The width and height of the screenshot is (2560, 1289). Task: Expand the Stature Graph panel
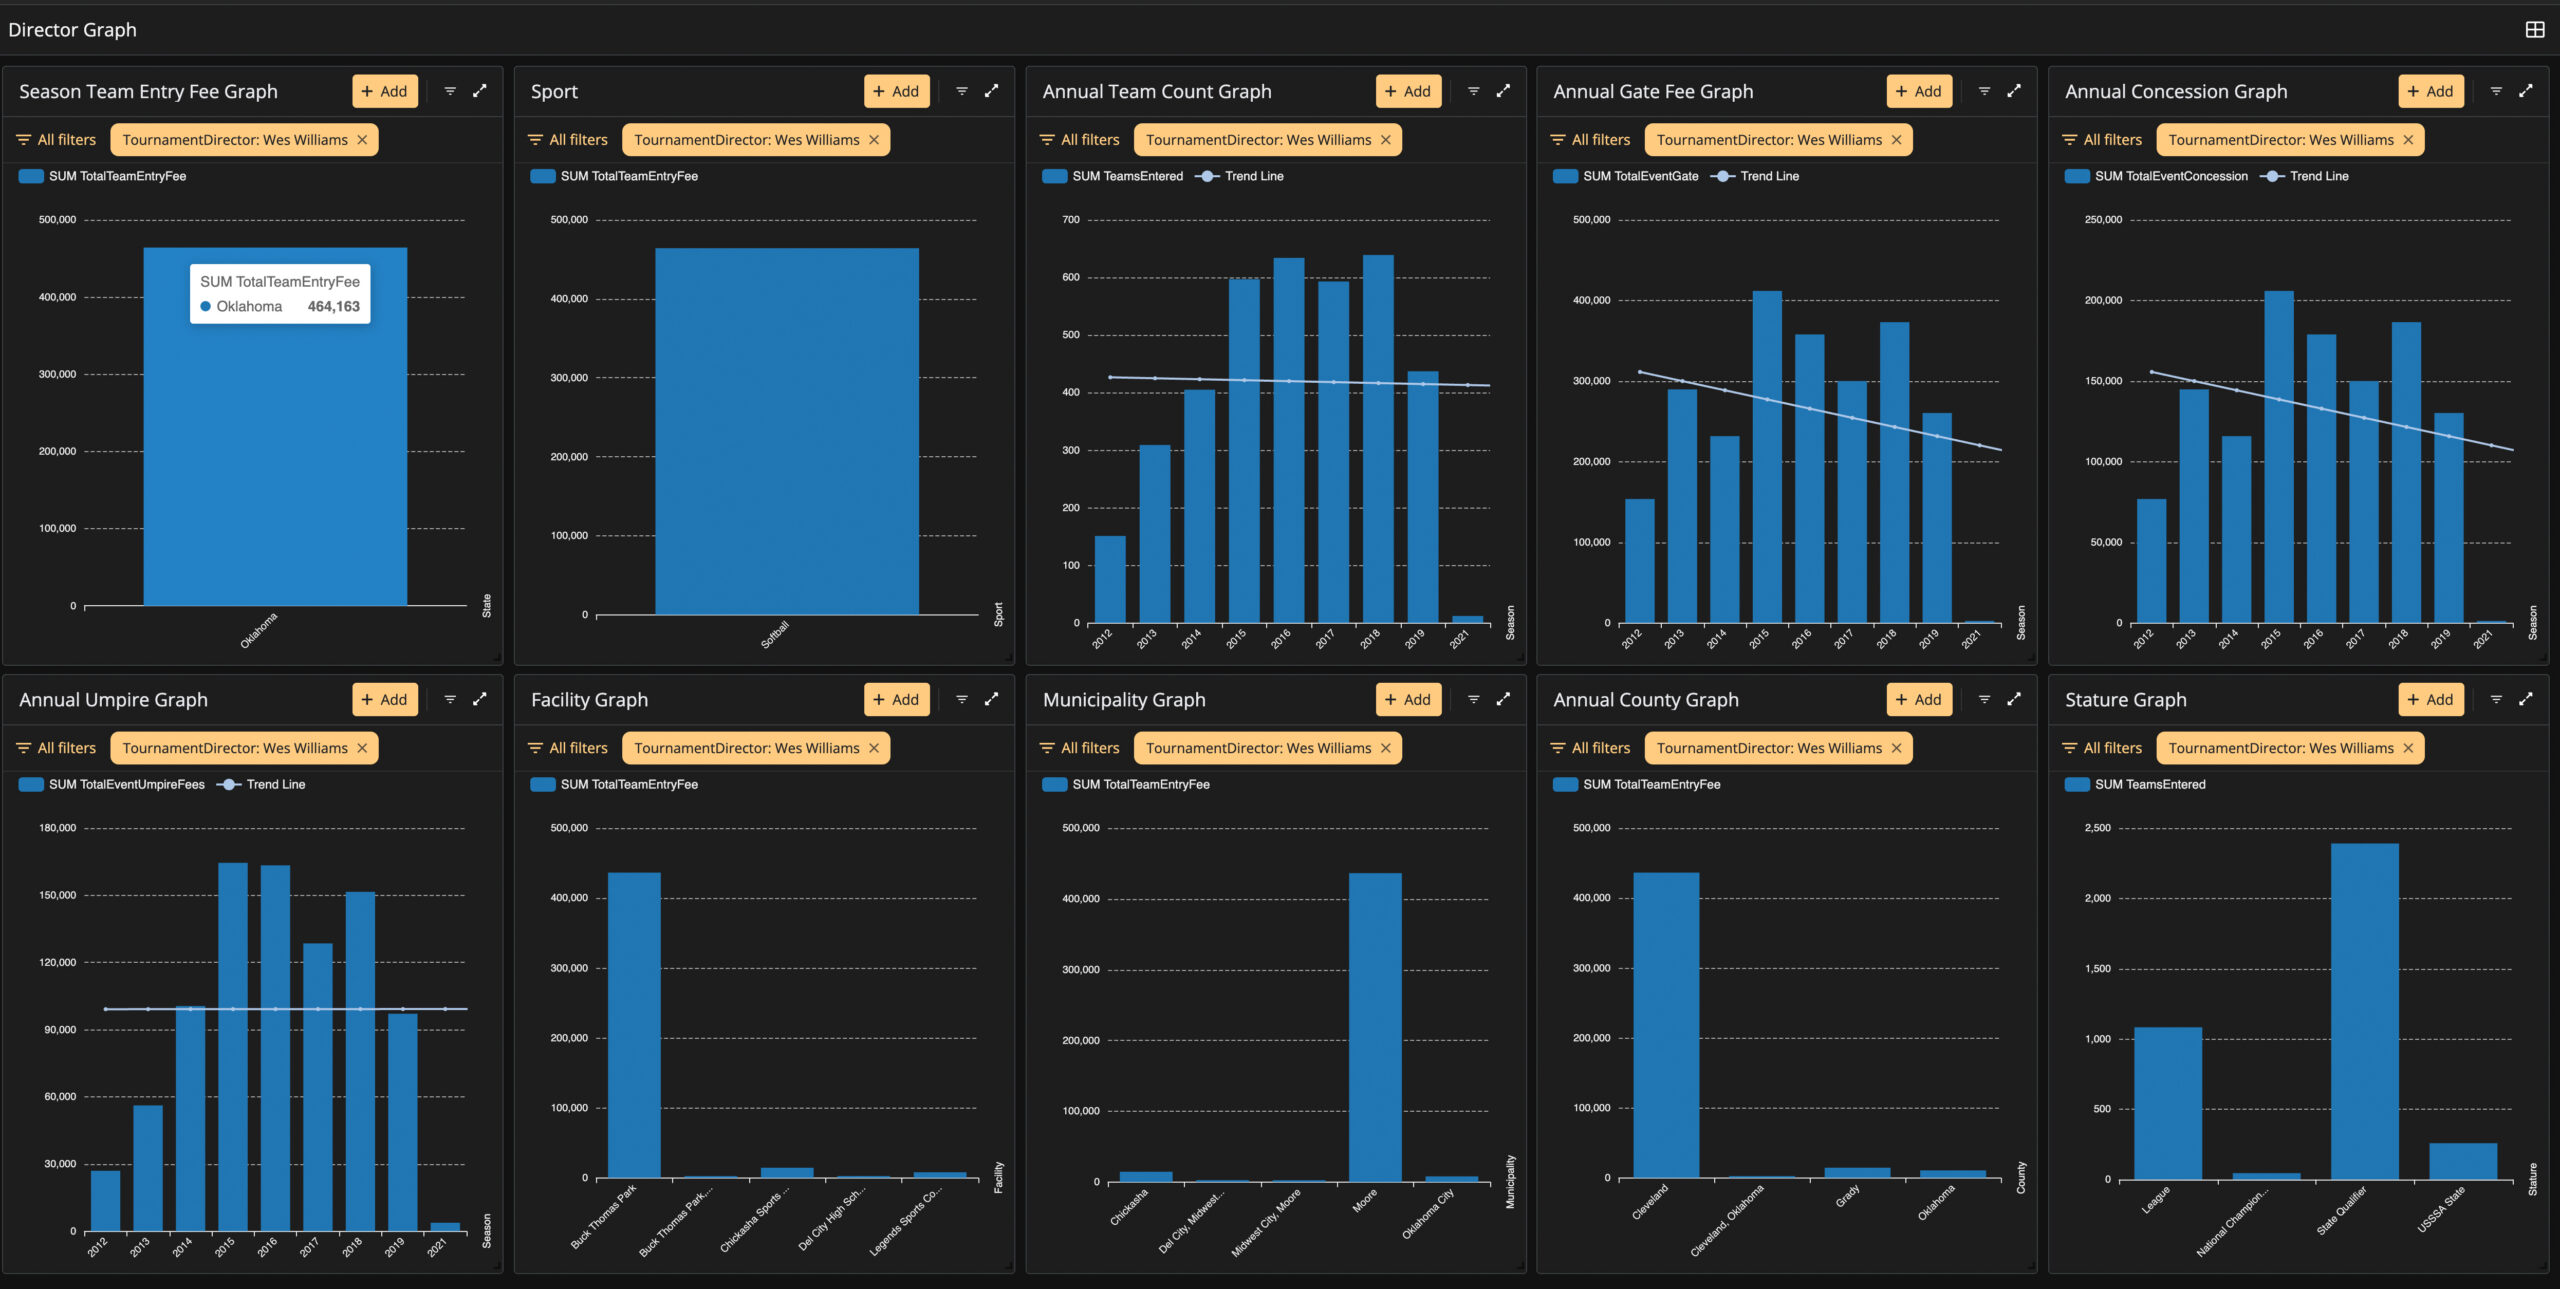2526,699
